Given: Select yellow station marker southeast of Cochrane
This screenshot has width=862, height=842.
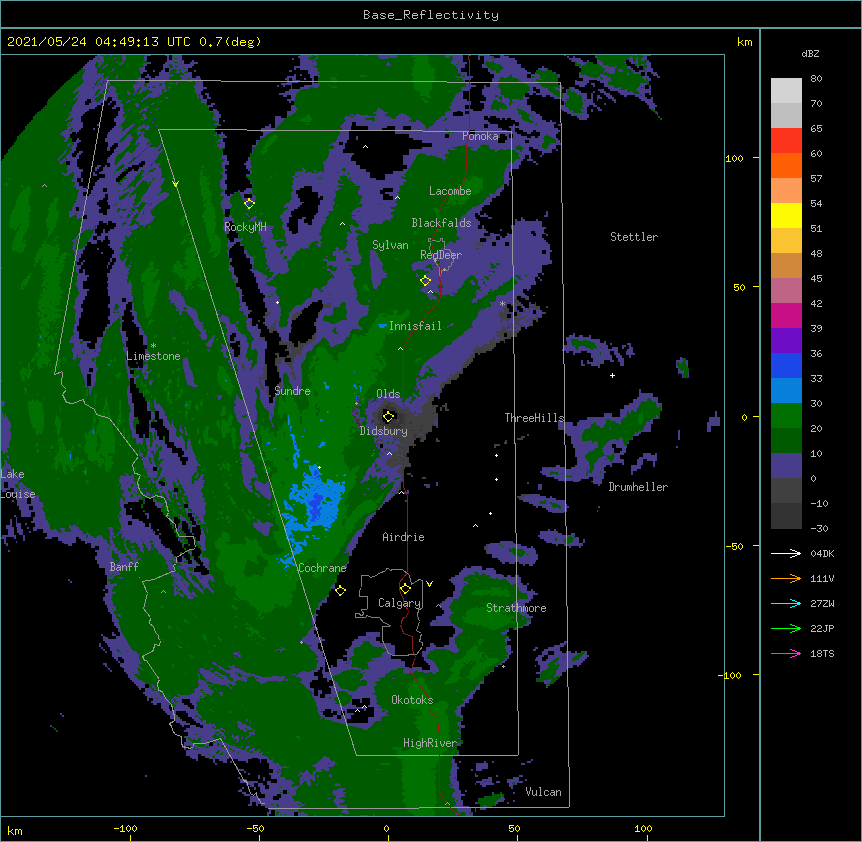Looking at the screenshot, I should (340, 590).
